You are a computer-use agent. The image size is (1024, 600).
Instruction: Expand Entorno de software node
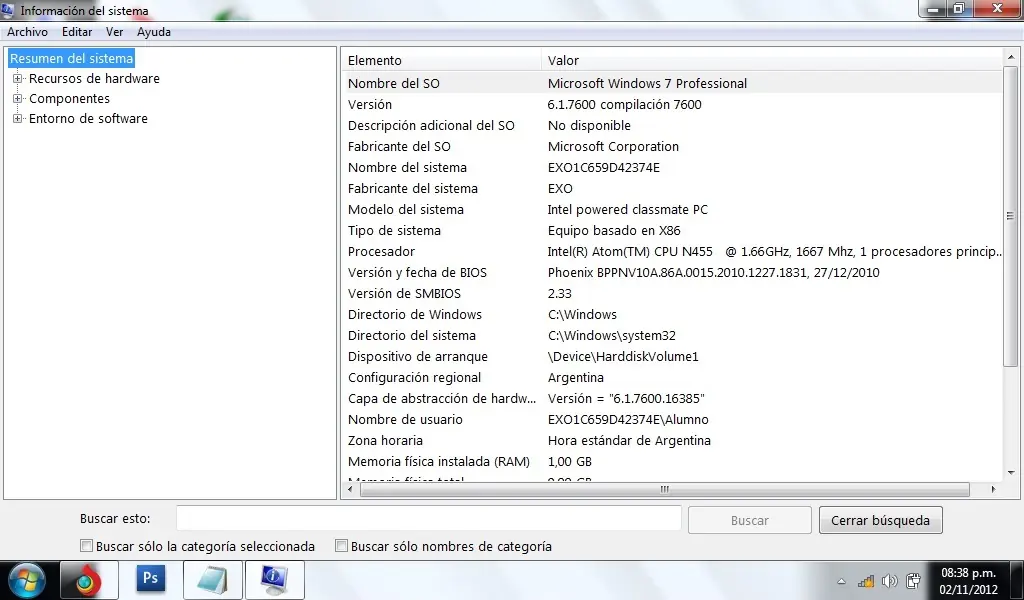pos(18,119)
